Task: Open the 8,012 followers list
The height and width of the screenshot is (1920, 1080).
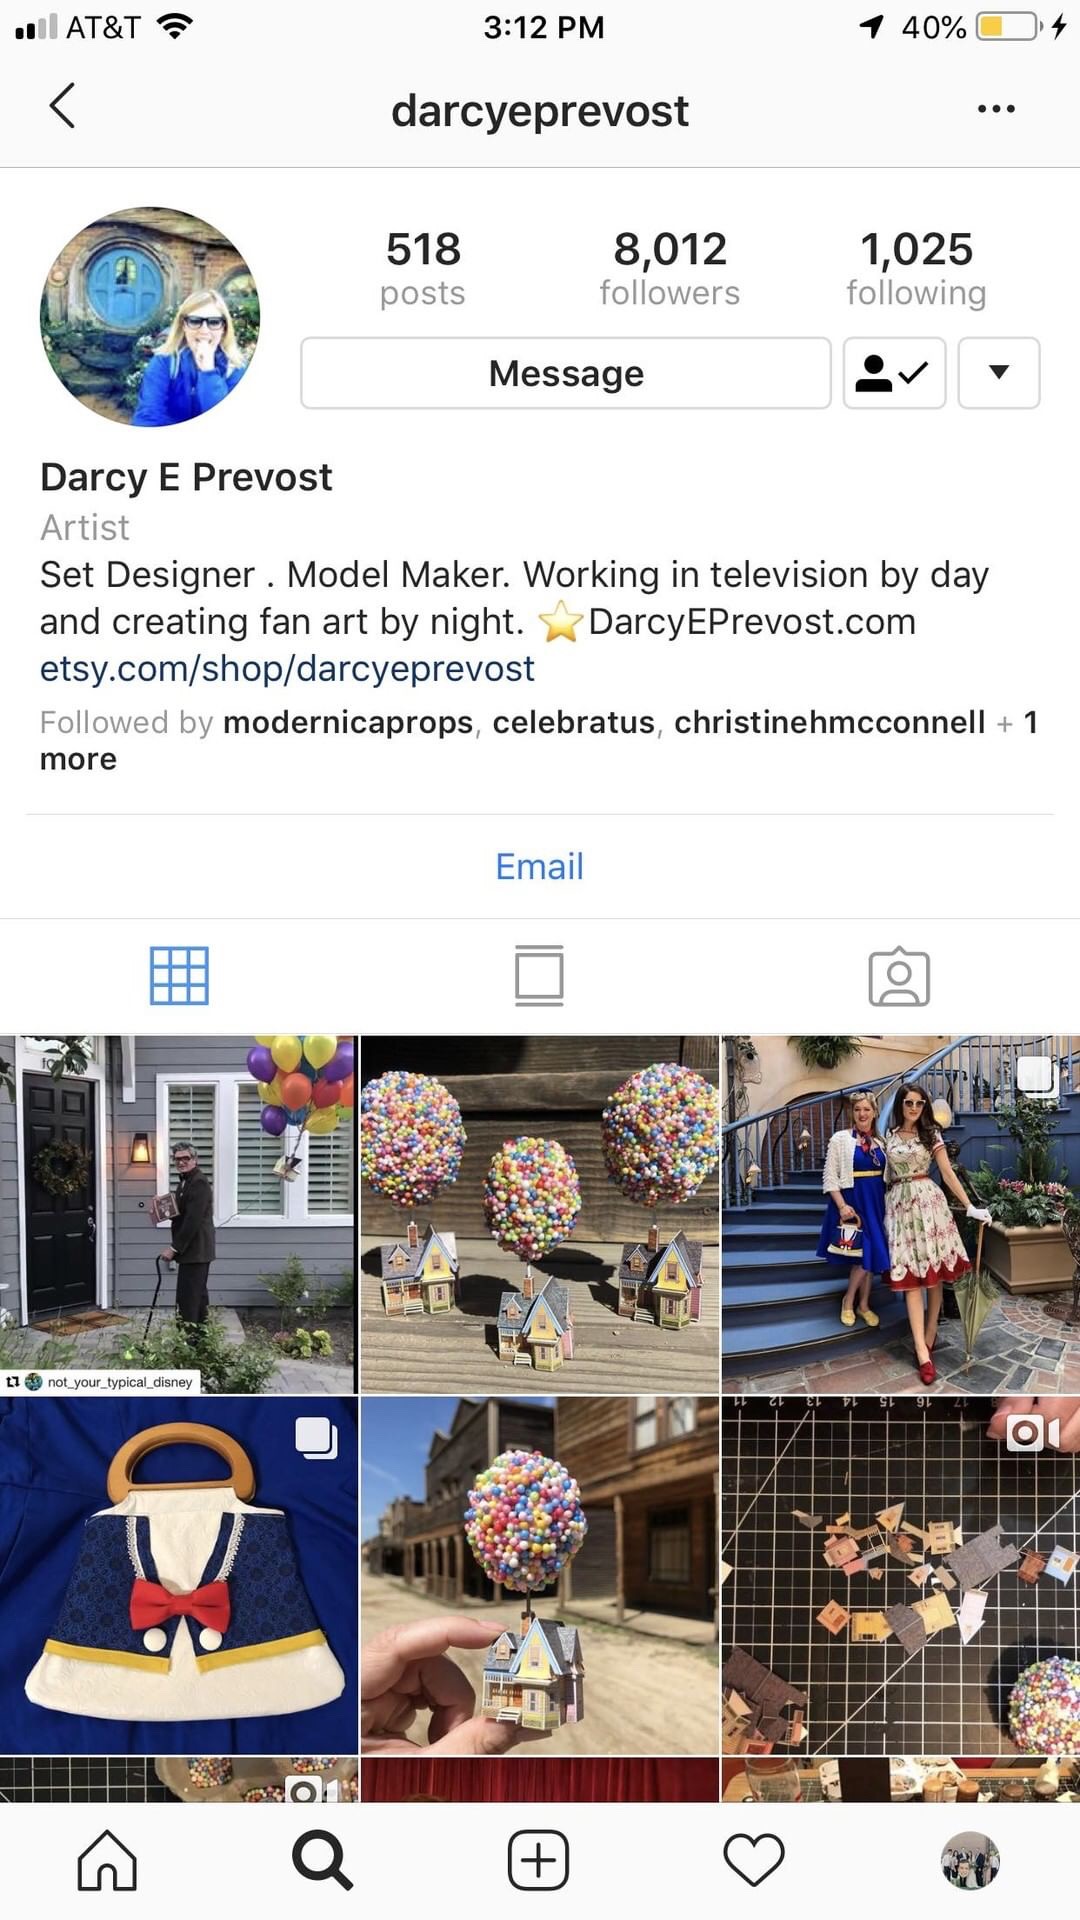Action: click(670, 268)
